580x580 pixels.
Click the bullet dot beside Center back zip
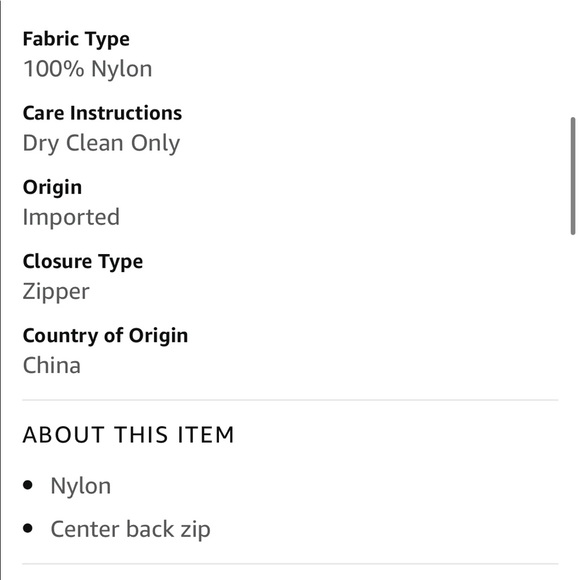tap(28, 528)
